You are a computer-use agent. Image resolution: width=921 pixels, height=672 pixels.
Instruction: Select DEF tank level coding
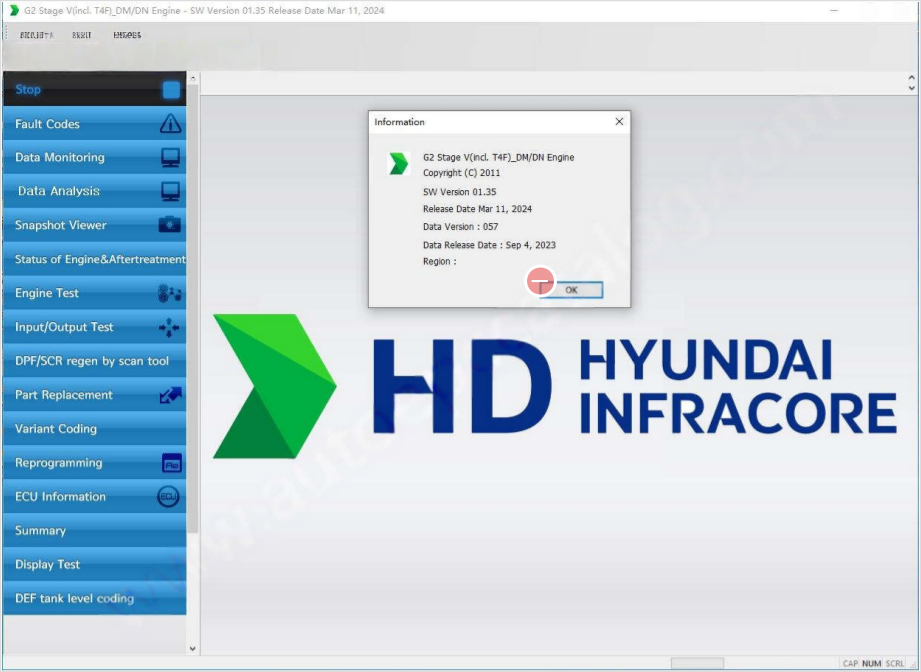pyautogui.click(x=74, y=599)
